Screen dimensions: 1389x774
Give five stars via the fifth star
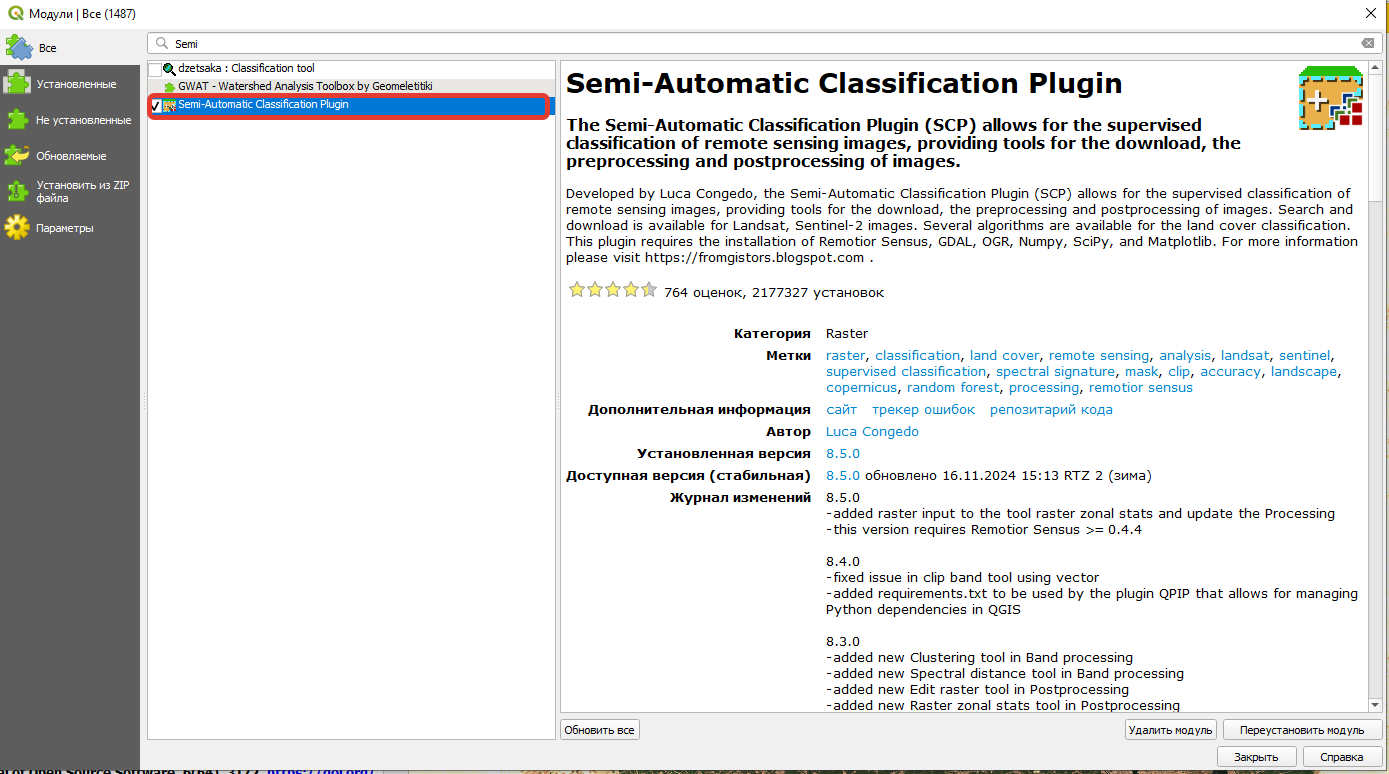[x=649, y=291]
